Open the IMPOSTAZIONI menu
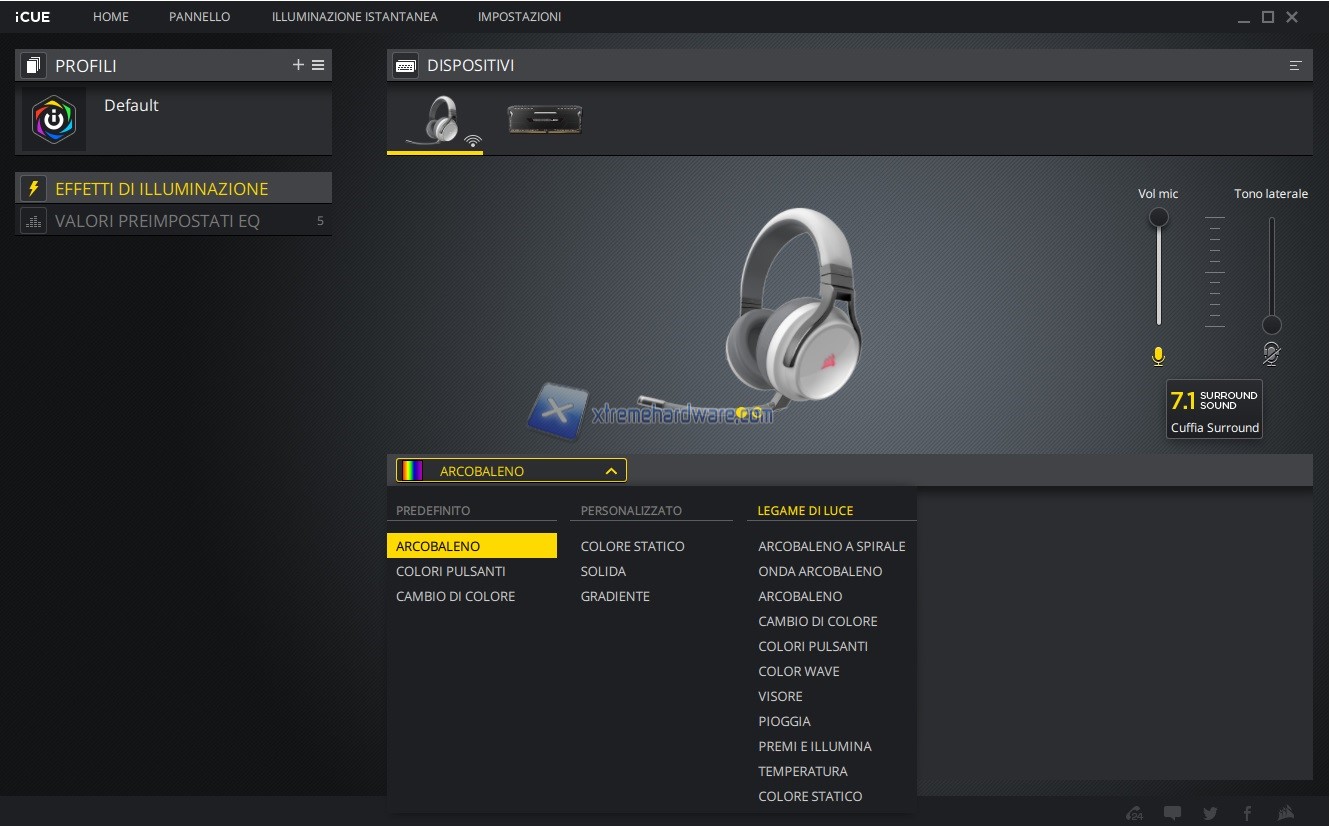 (x=519, y=17)
